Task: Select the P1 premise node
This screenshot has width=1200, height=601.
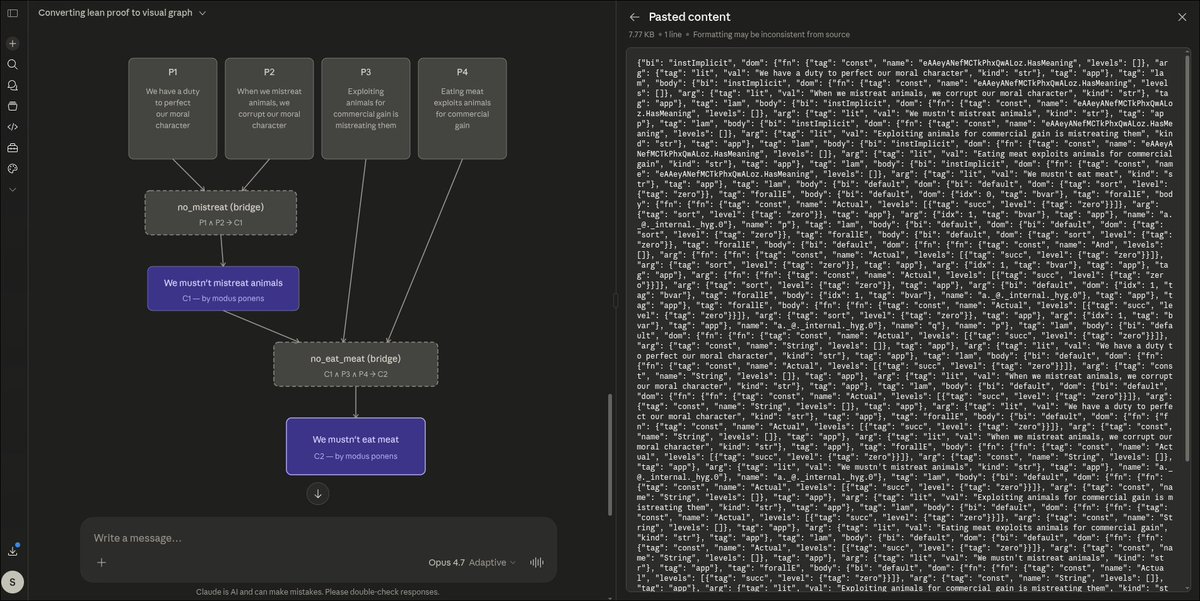Action: pyautogui.click(x=173, y=108)
